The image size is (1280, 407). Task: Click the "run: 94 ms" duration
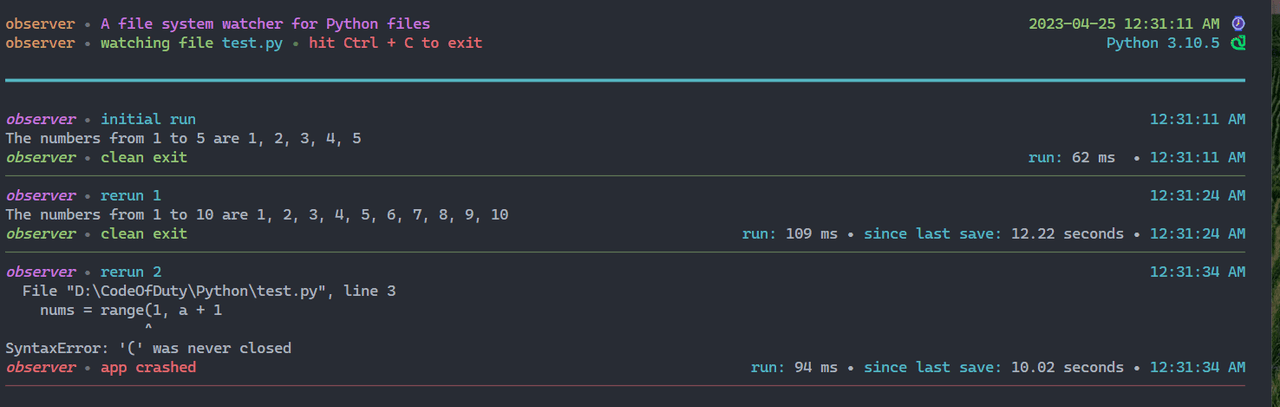[795, 367]
